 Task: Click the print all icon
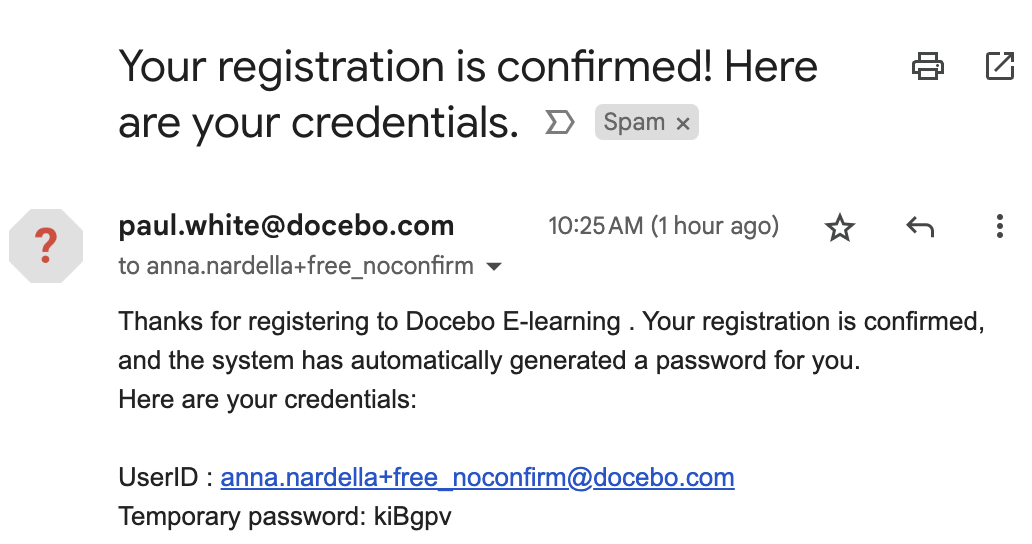tap(927, 66)
